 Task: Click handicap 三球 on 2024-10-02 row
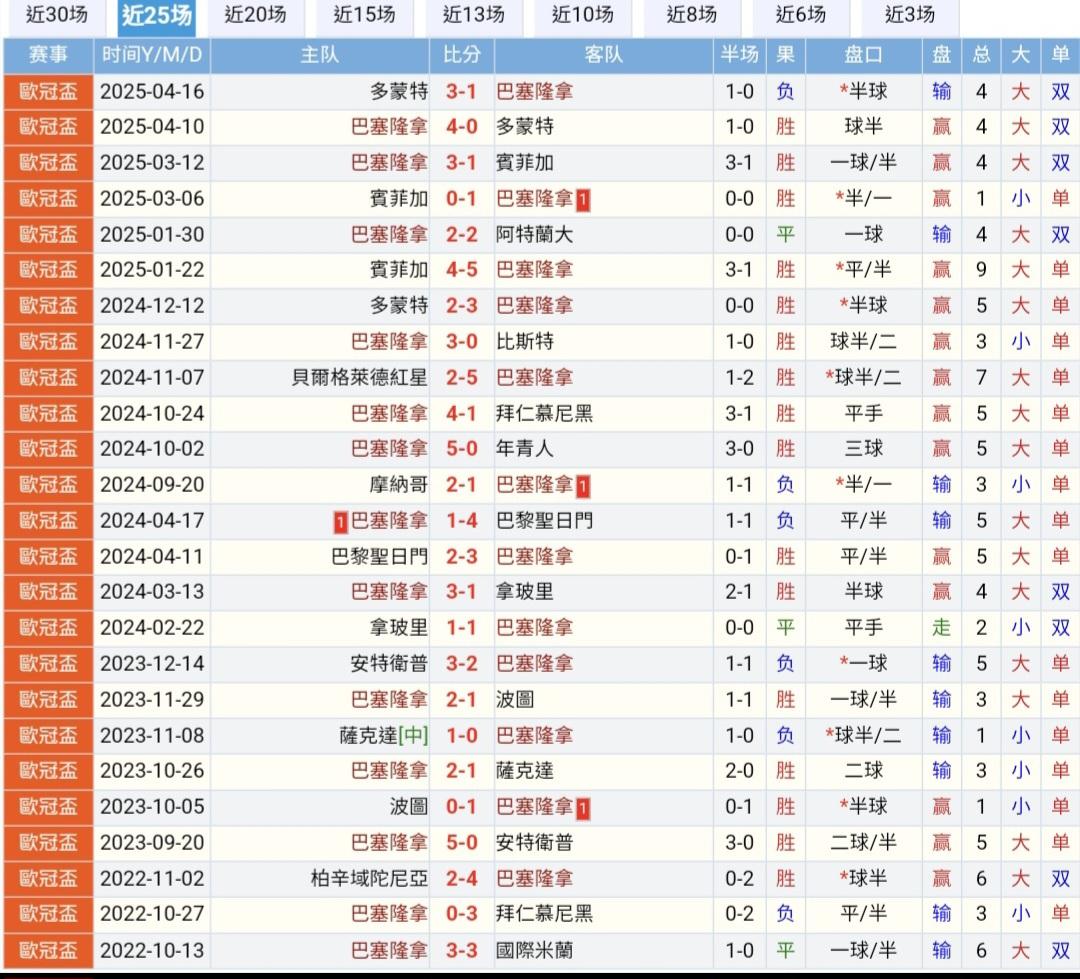coord(864,449)
